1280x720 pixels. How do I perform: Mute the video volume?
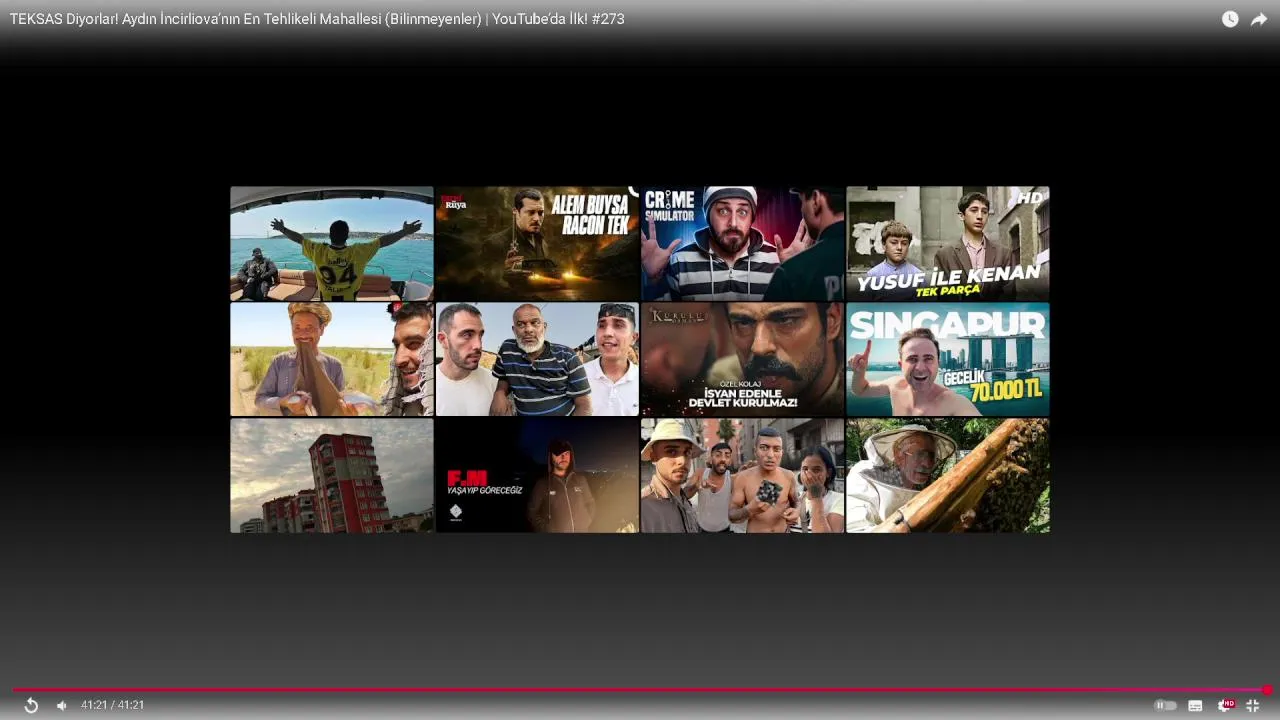pyautogui.click(x=62, y=705)
